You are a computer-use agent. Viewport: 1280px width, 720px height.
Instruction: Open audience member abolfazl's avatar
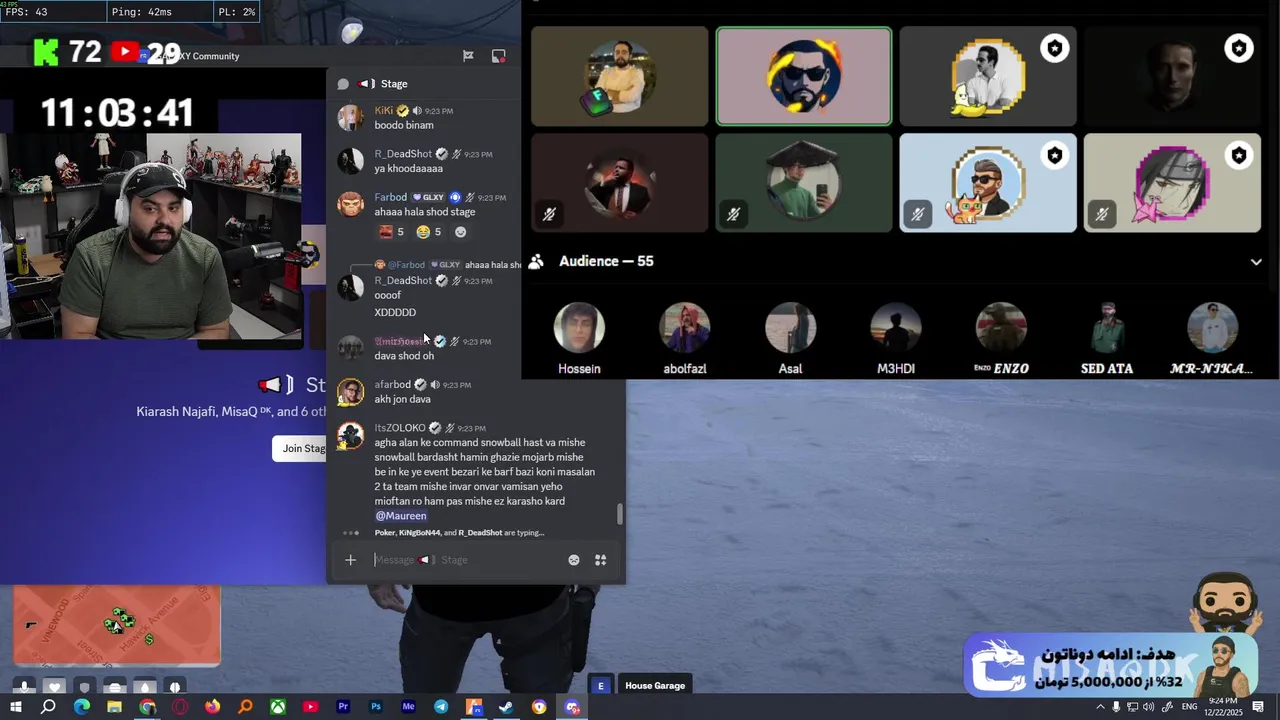685,328
